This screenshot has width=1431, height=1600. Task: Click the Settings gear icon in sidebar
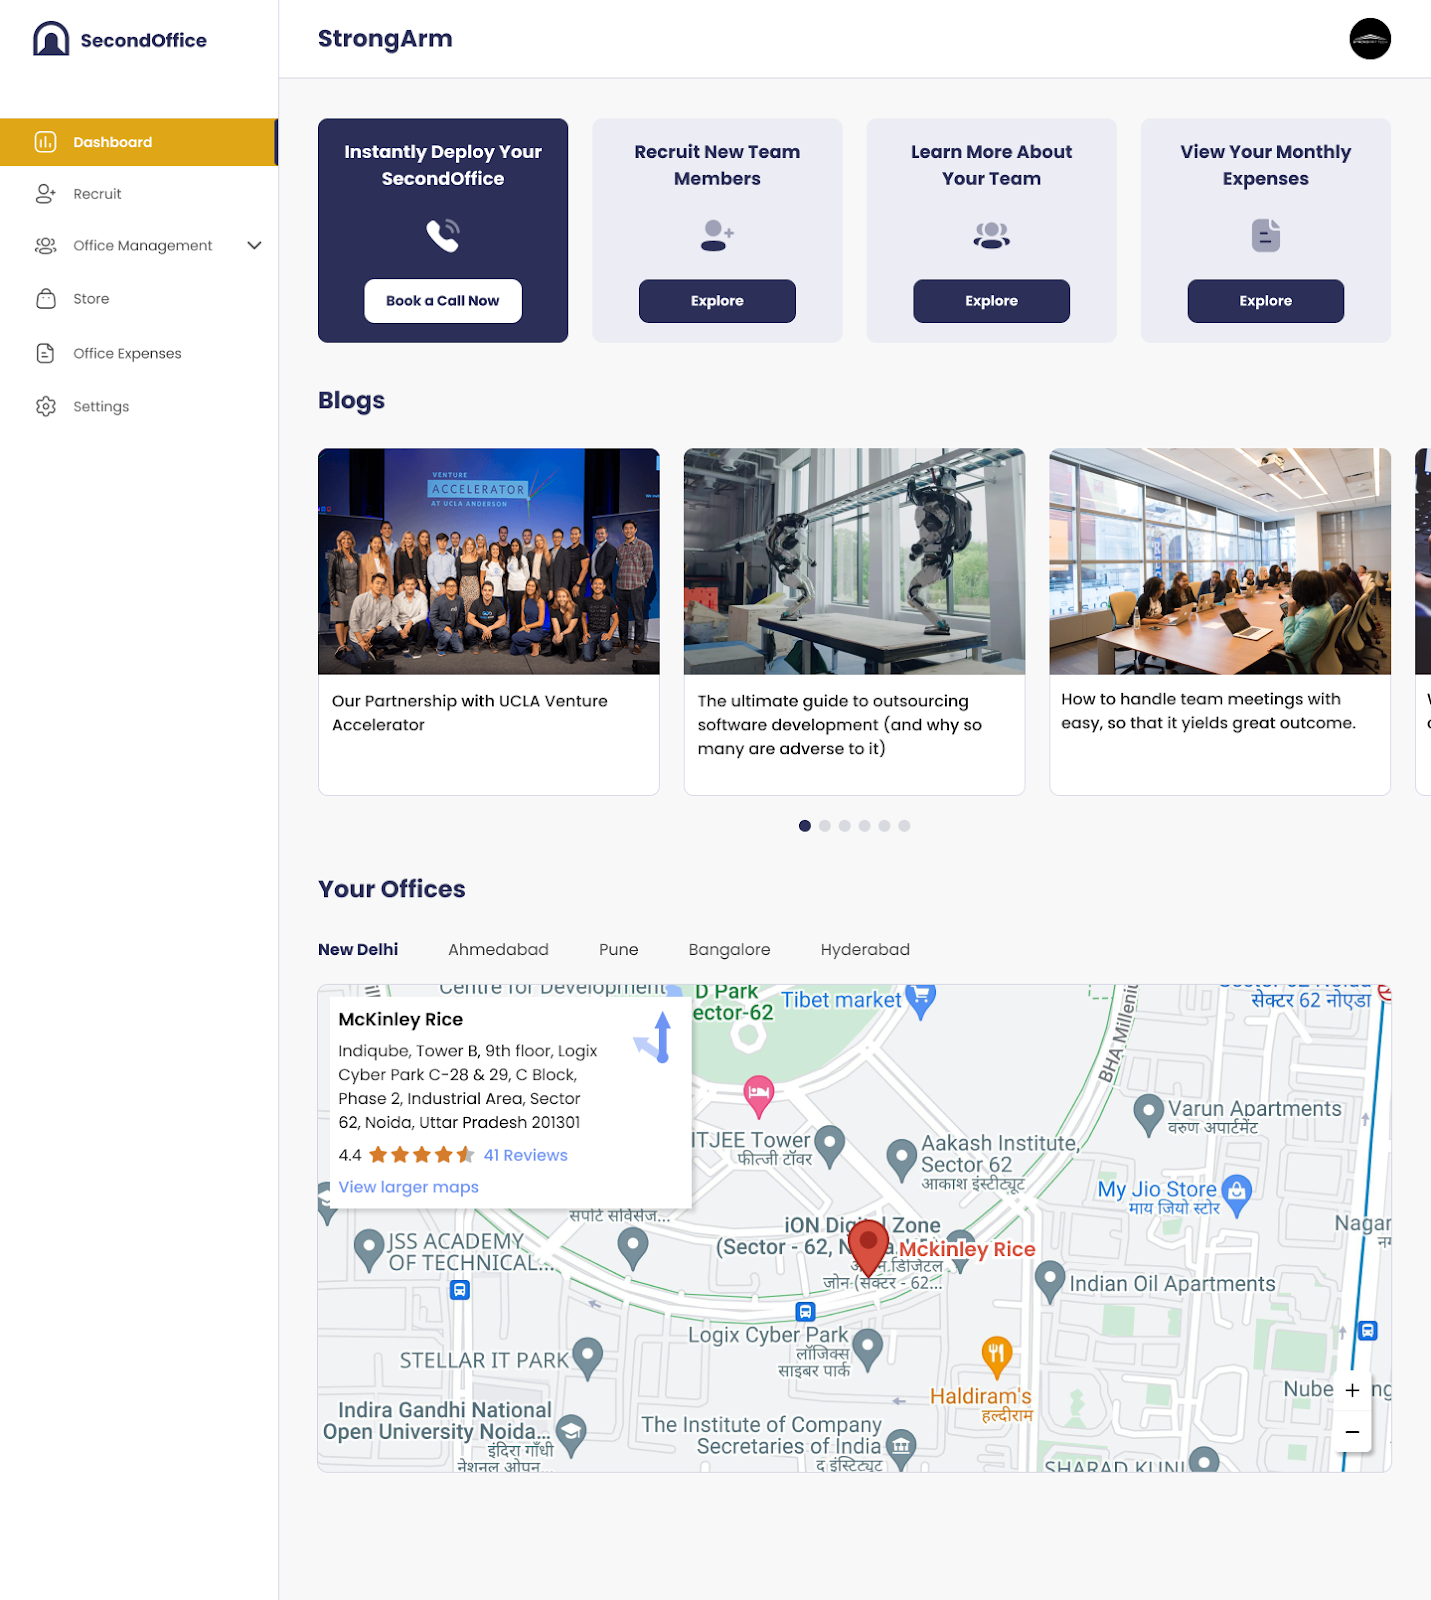tap(45, 406)
